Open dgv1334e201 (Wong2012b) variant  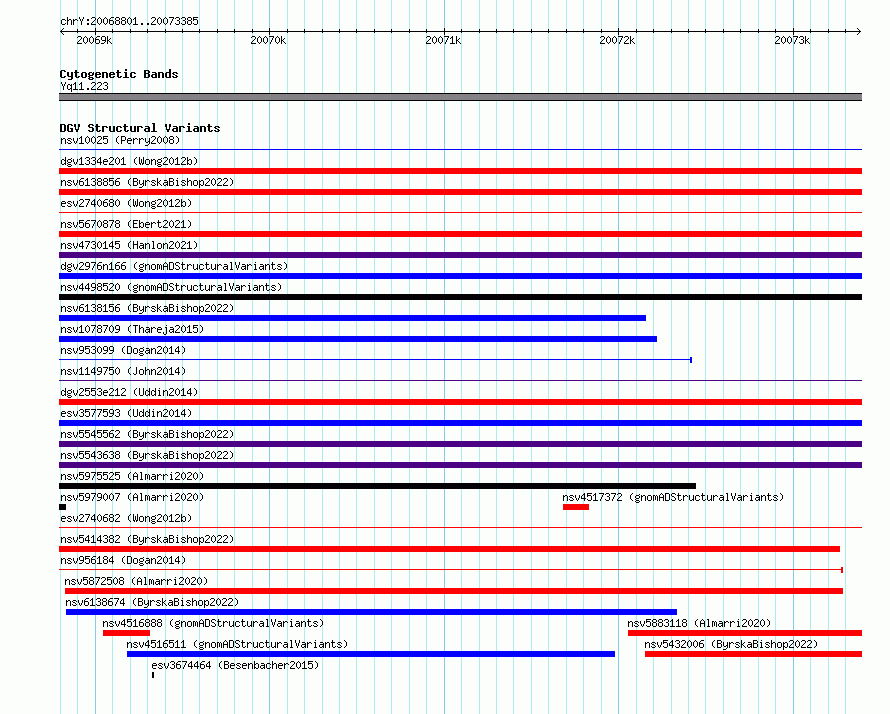click(x=129, y=161)
